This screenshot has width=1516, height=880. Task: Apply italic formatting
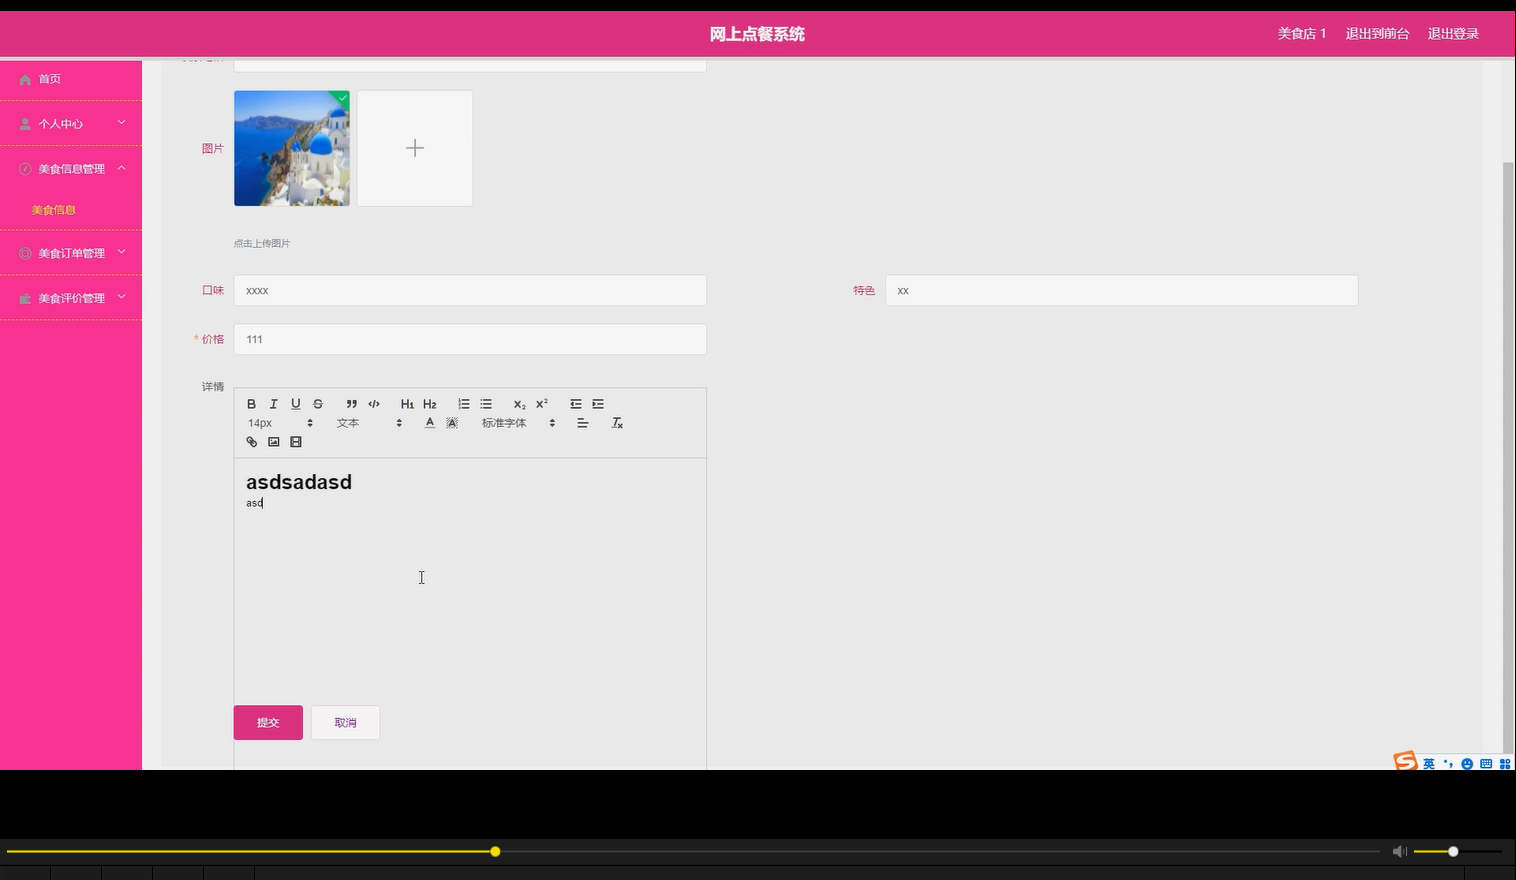(x=273, y=403)
